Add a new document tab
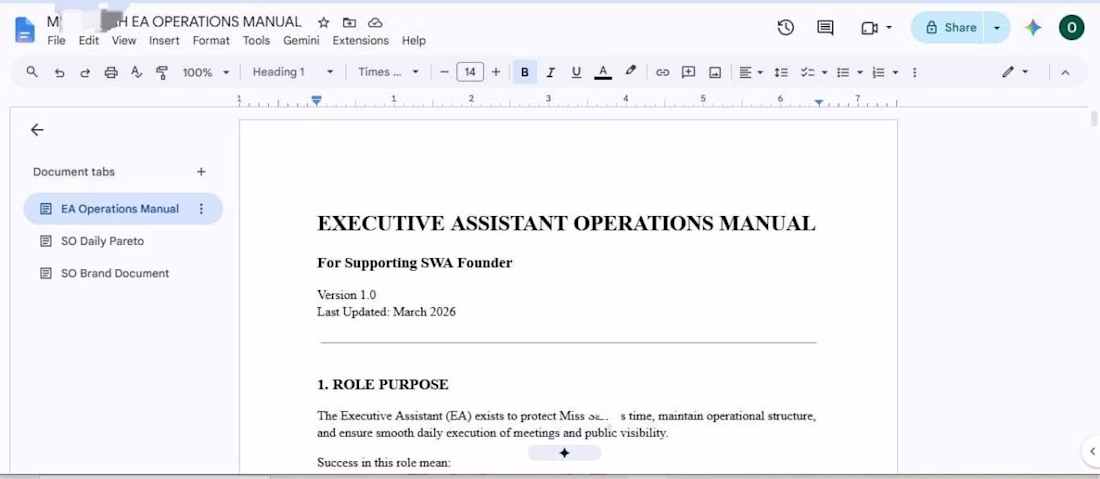The height and width of the screenshot is (479, 1100). click(201, 172)
